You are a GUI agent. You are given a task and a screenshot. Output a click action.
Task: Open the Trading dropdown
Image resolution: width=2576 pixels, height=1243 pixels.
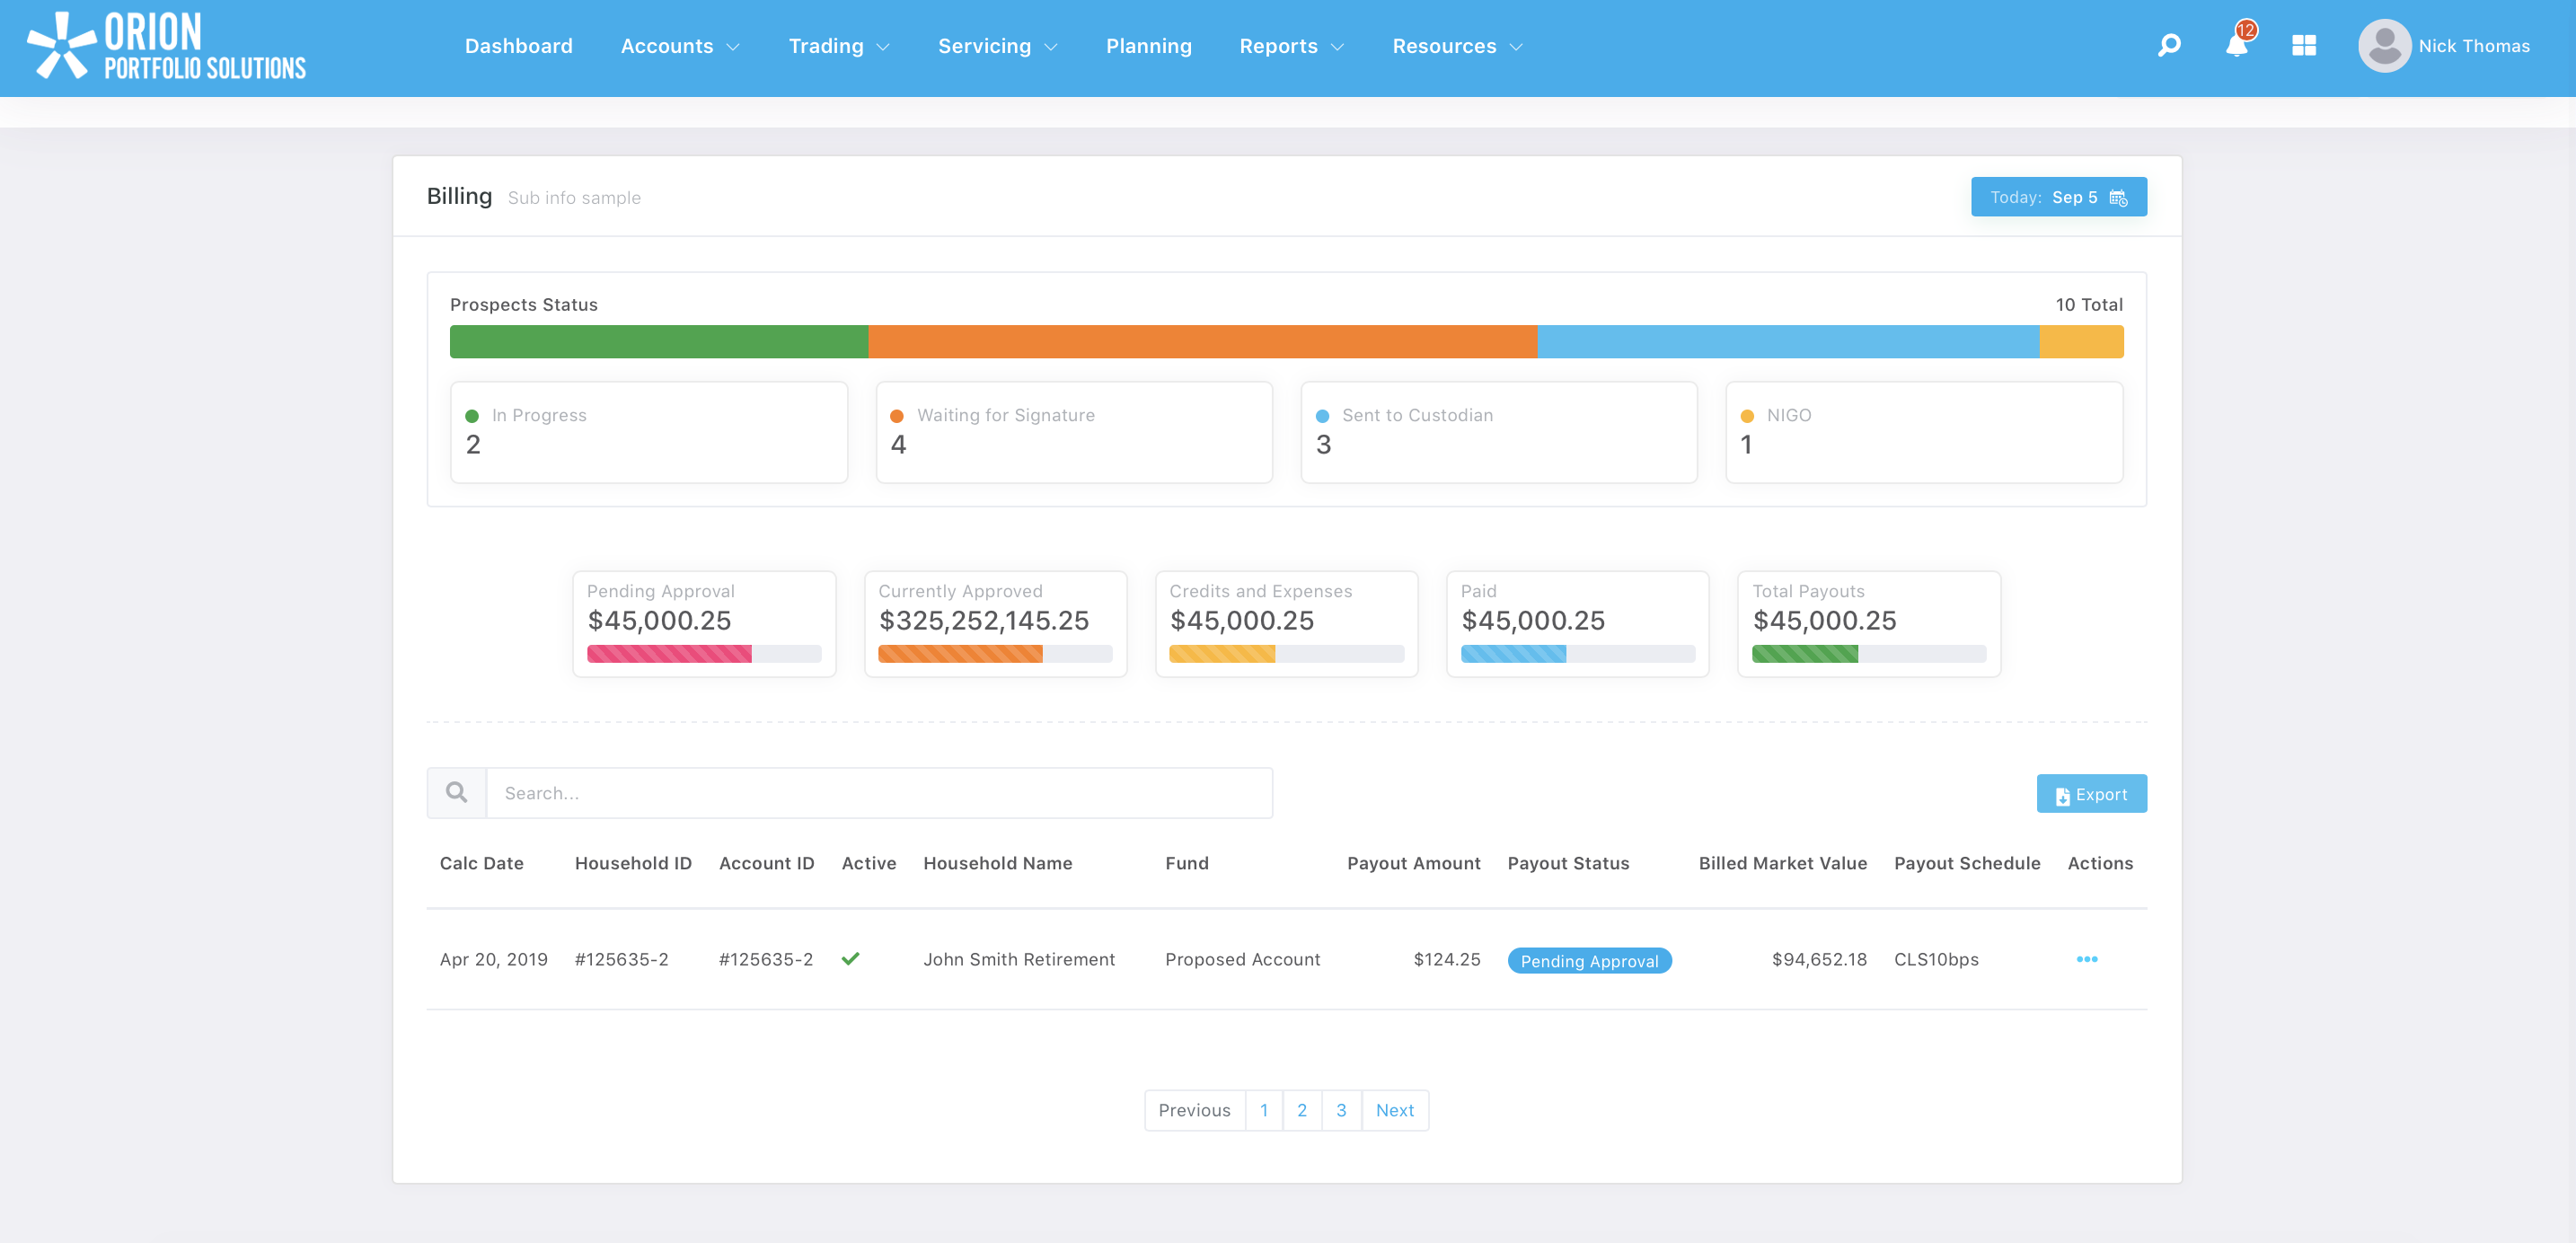tap(839, 46)
